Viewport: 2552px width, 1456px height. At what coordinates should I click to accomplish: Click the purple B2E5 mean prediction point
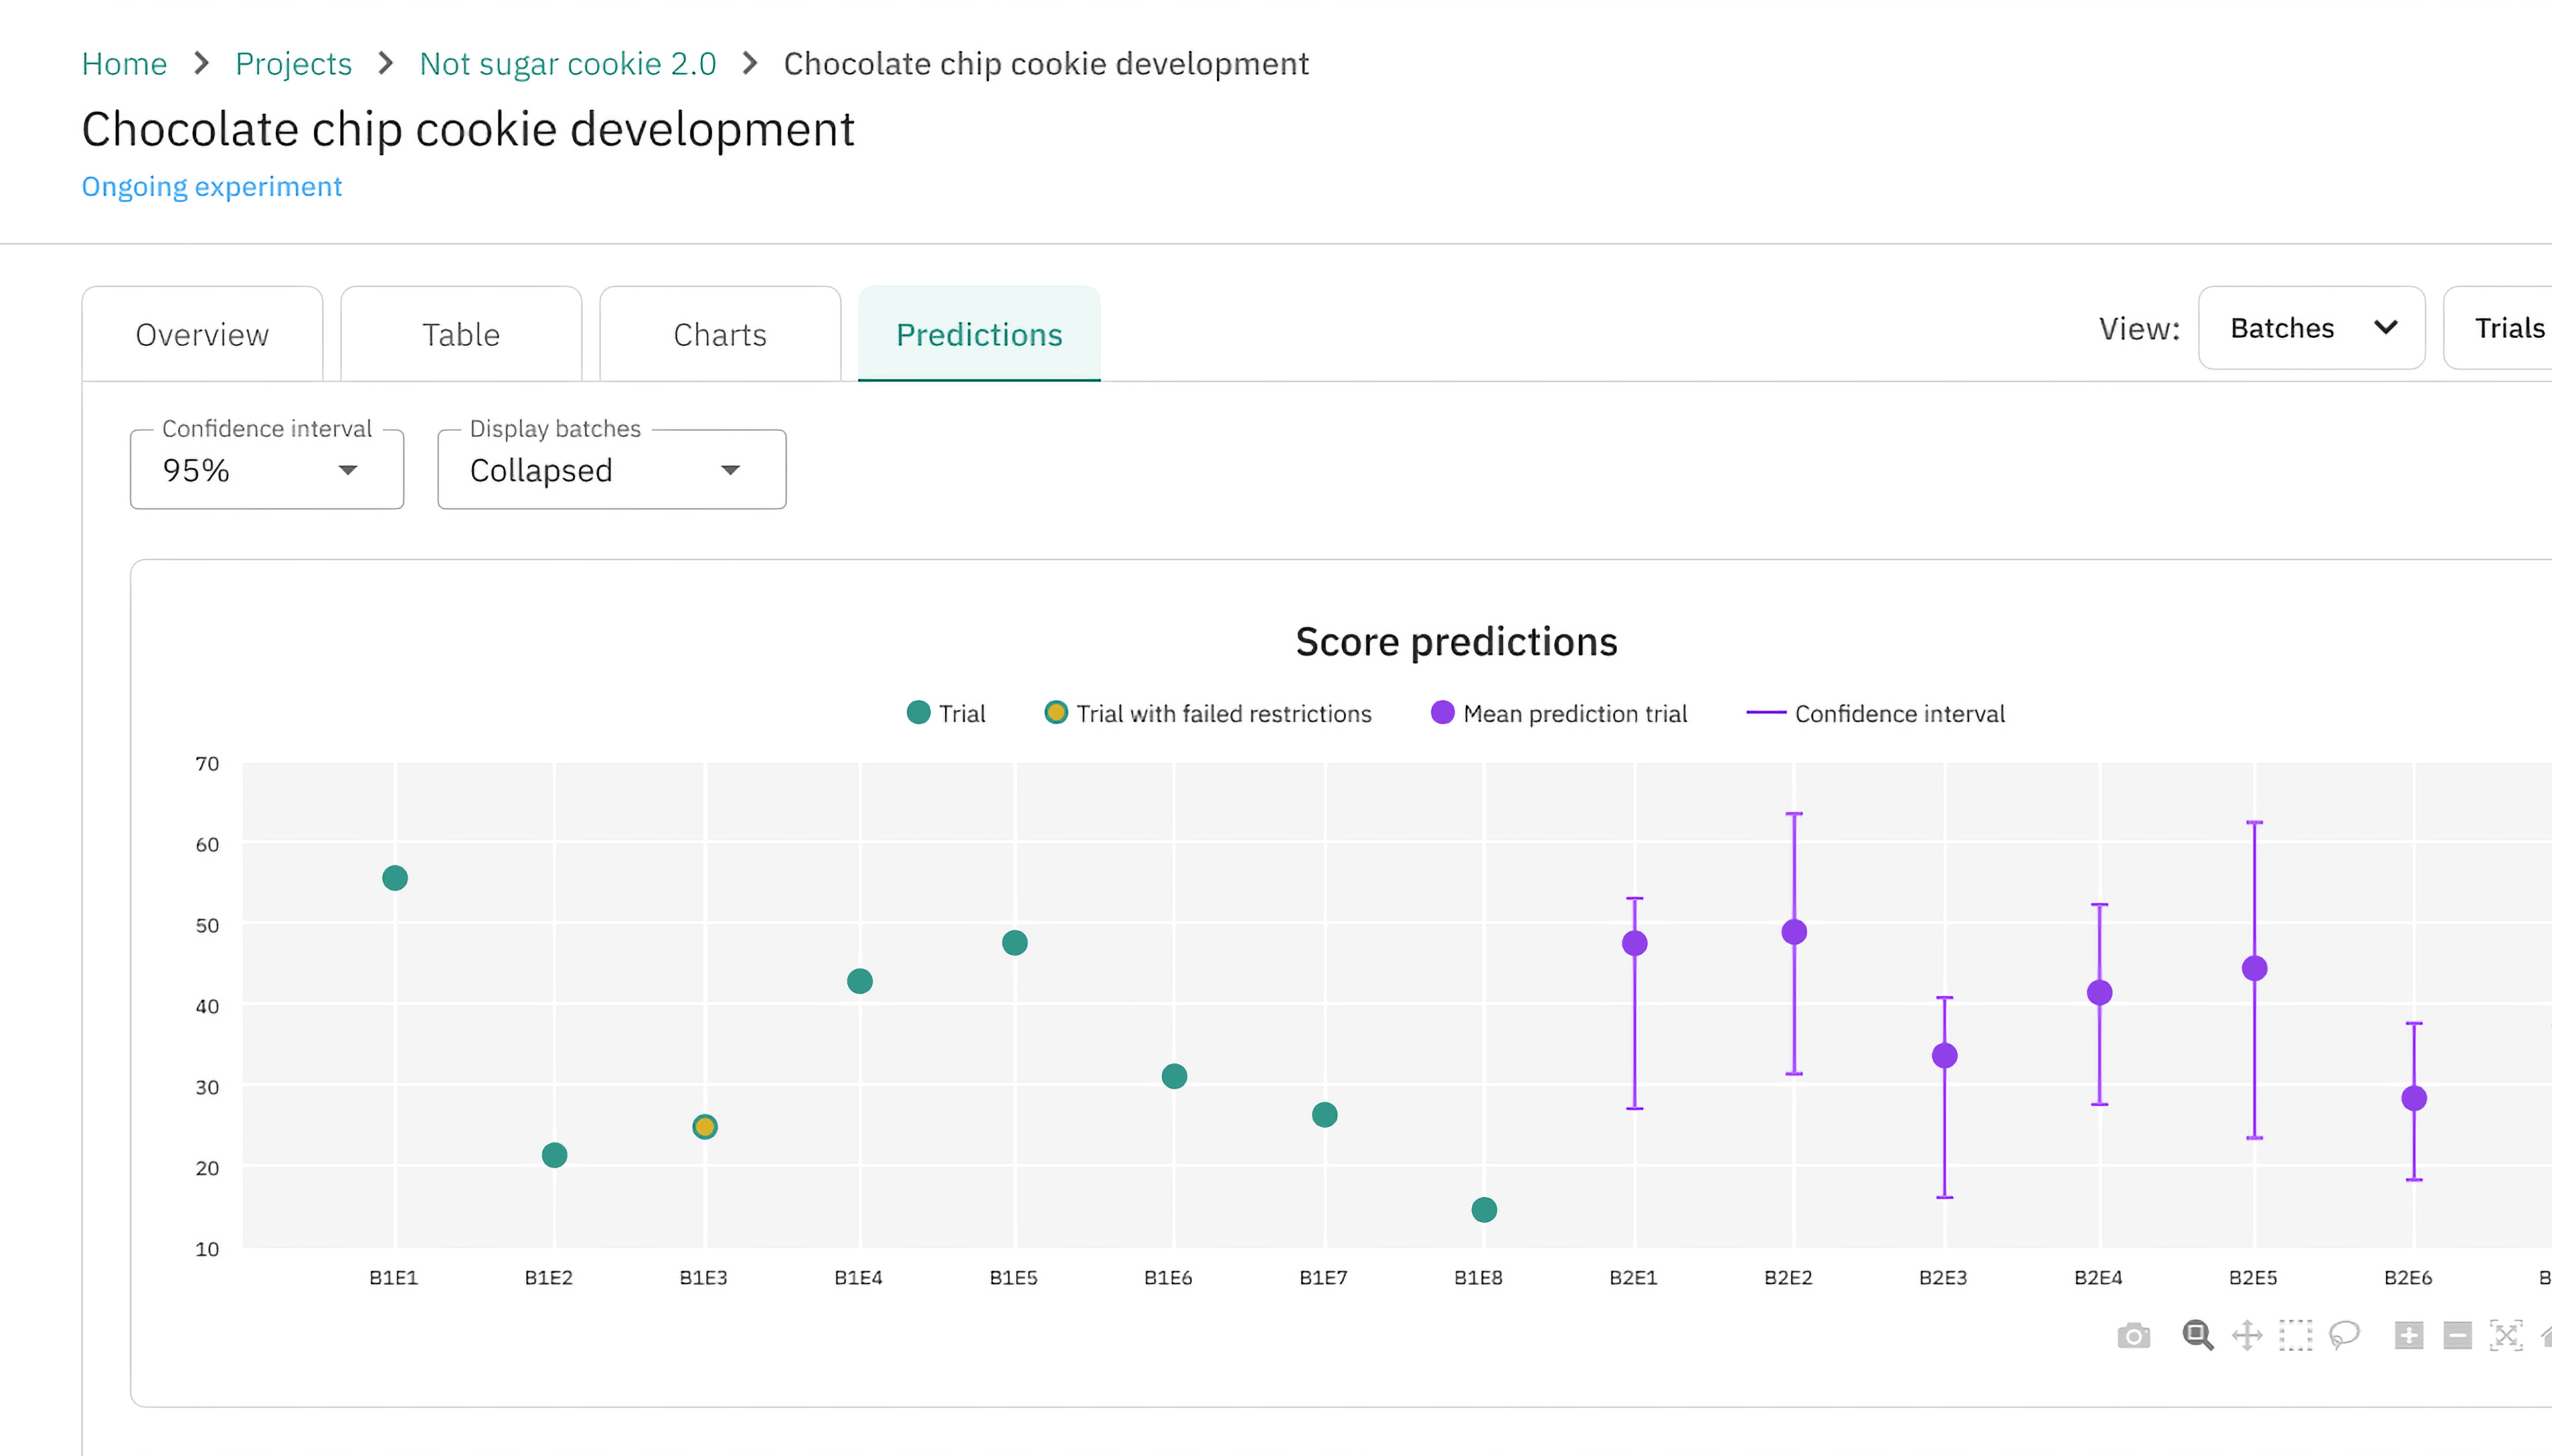click(2255, 968)
